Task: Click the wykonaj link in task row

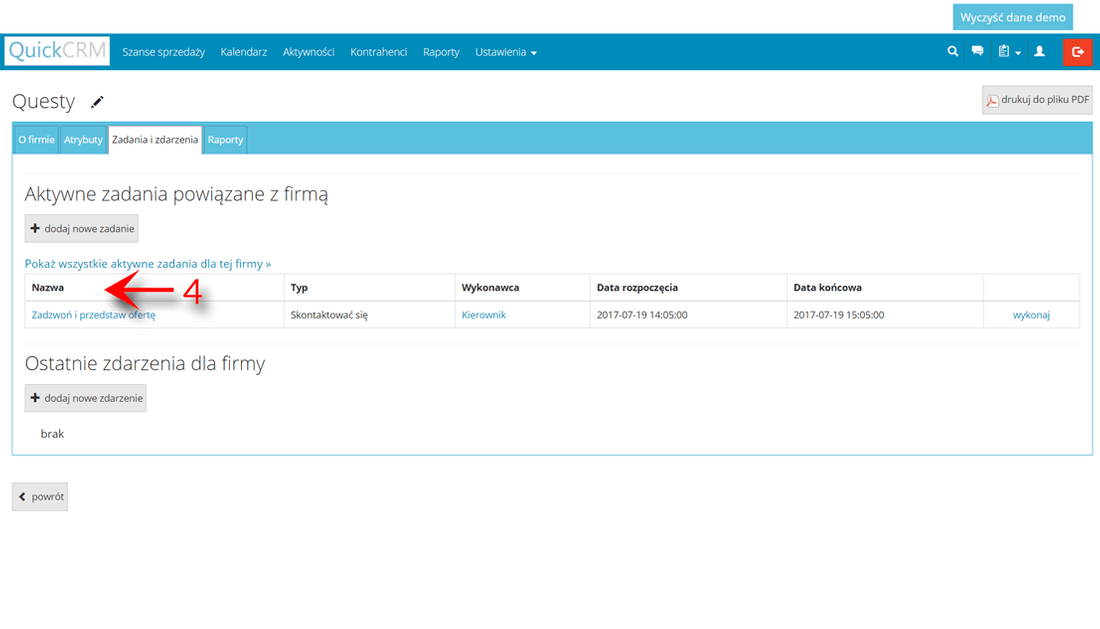Action: point(1031,315)
